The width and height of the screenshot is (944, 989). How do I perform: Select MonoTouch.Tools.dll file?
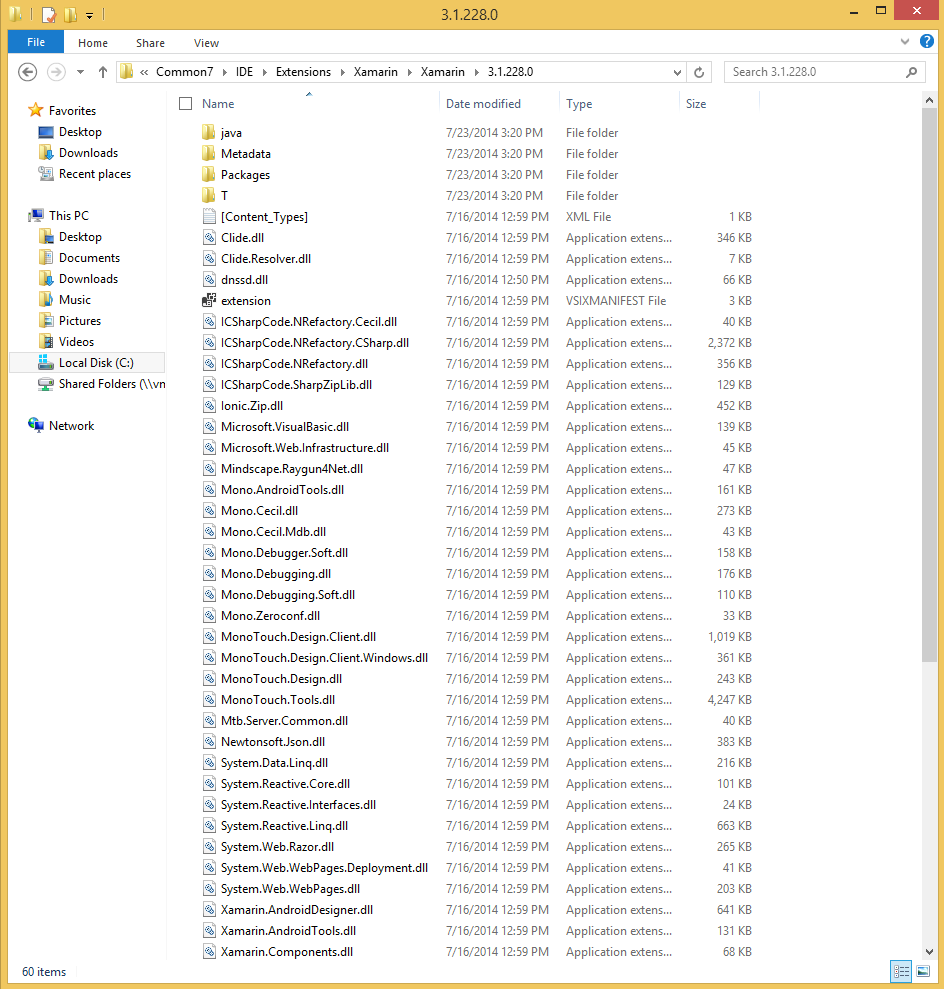click(x=277, y=699)
